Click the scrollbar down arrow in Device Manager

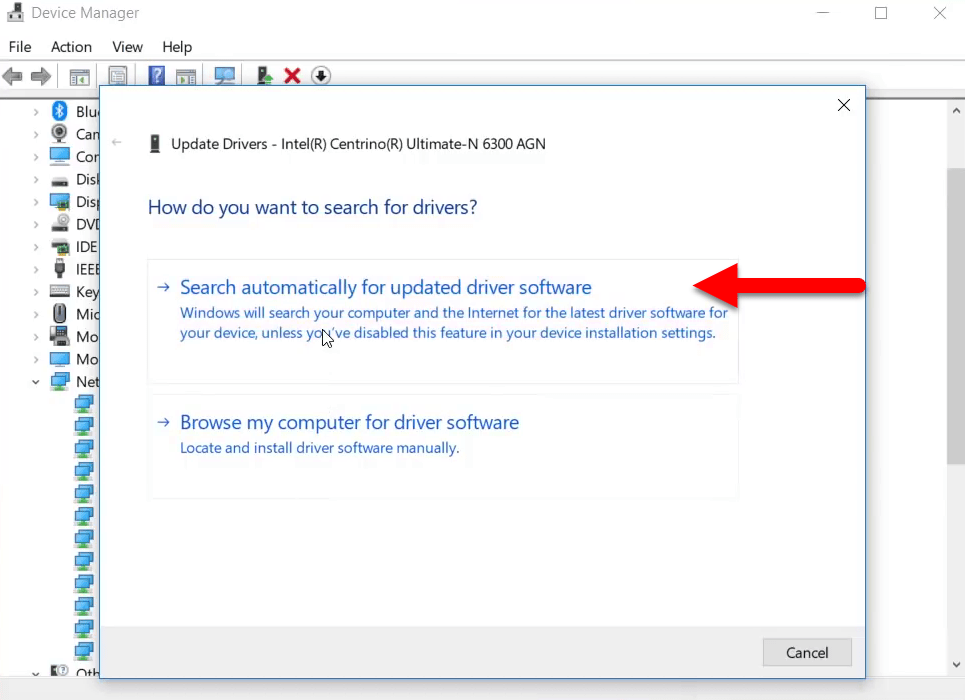[956, 665]
